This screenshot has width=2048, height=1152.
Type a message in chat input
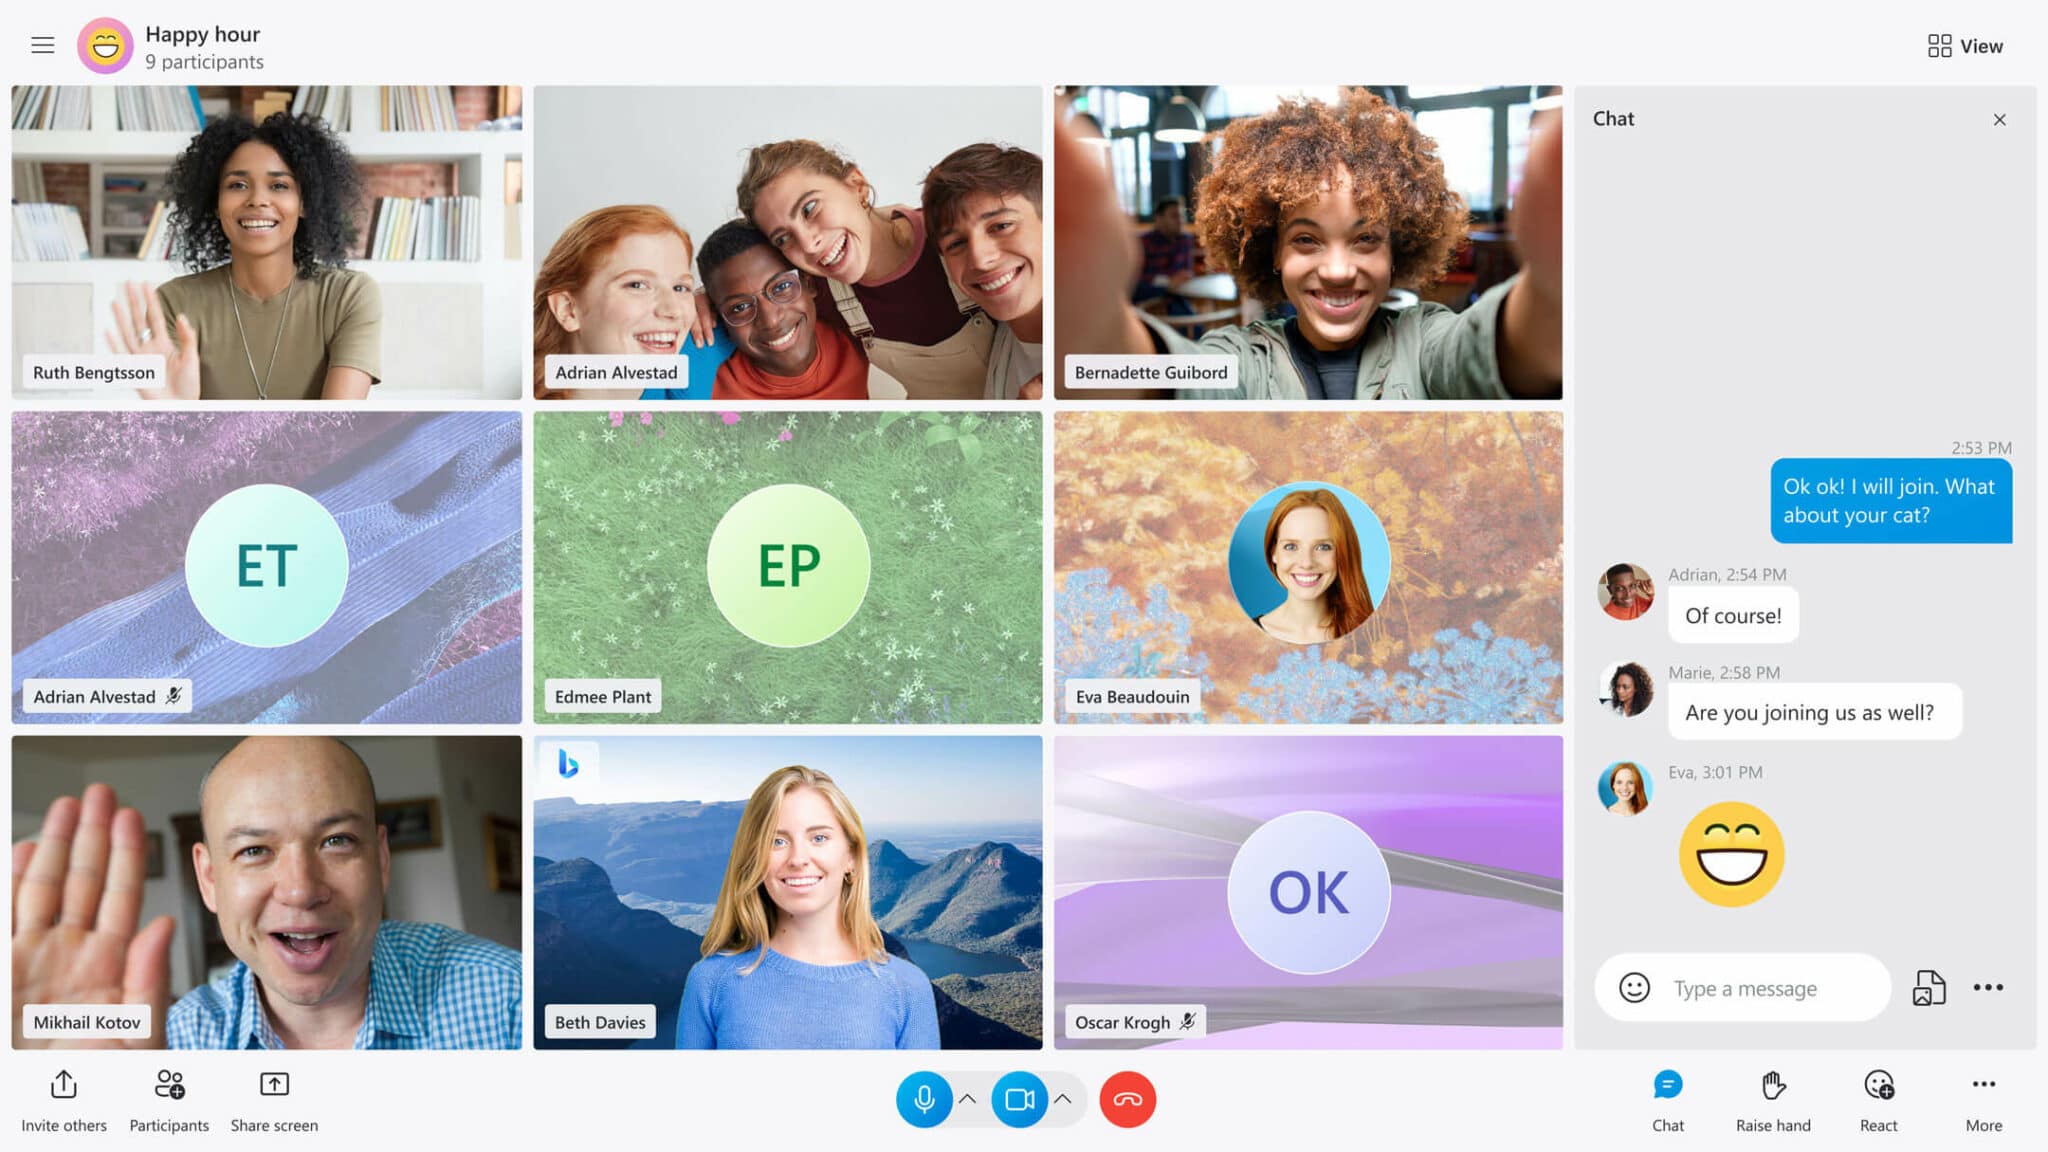pyautogui.click(x=1769, y=986)
